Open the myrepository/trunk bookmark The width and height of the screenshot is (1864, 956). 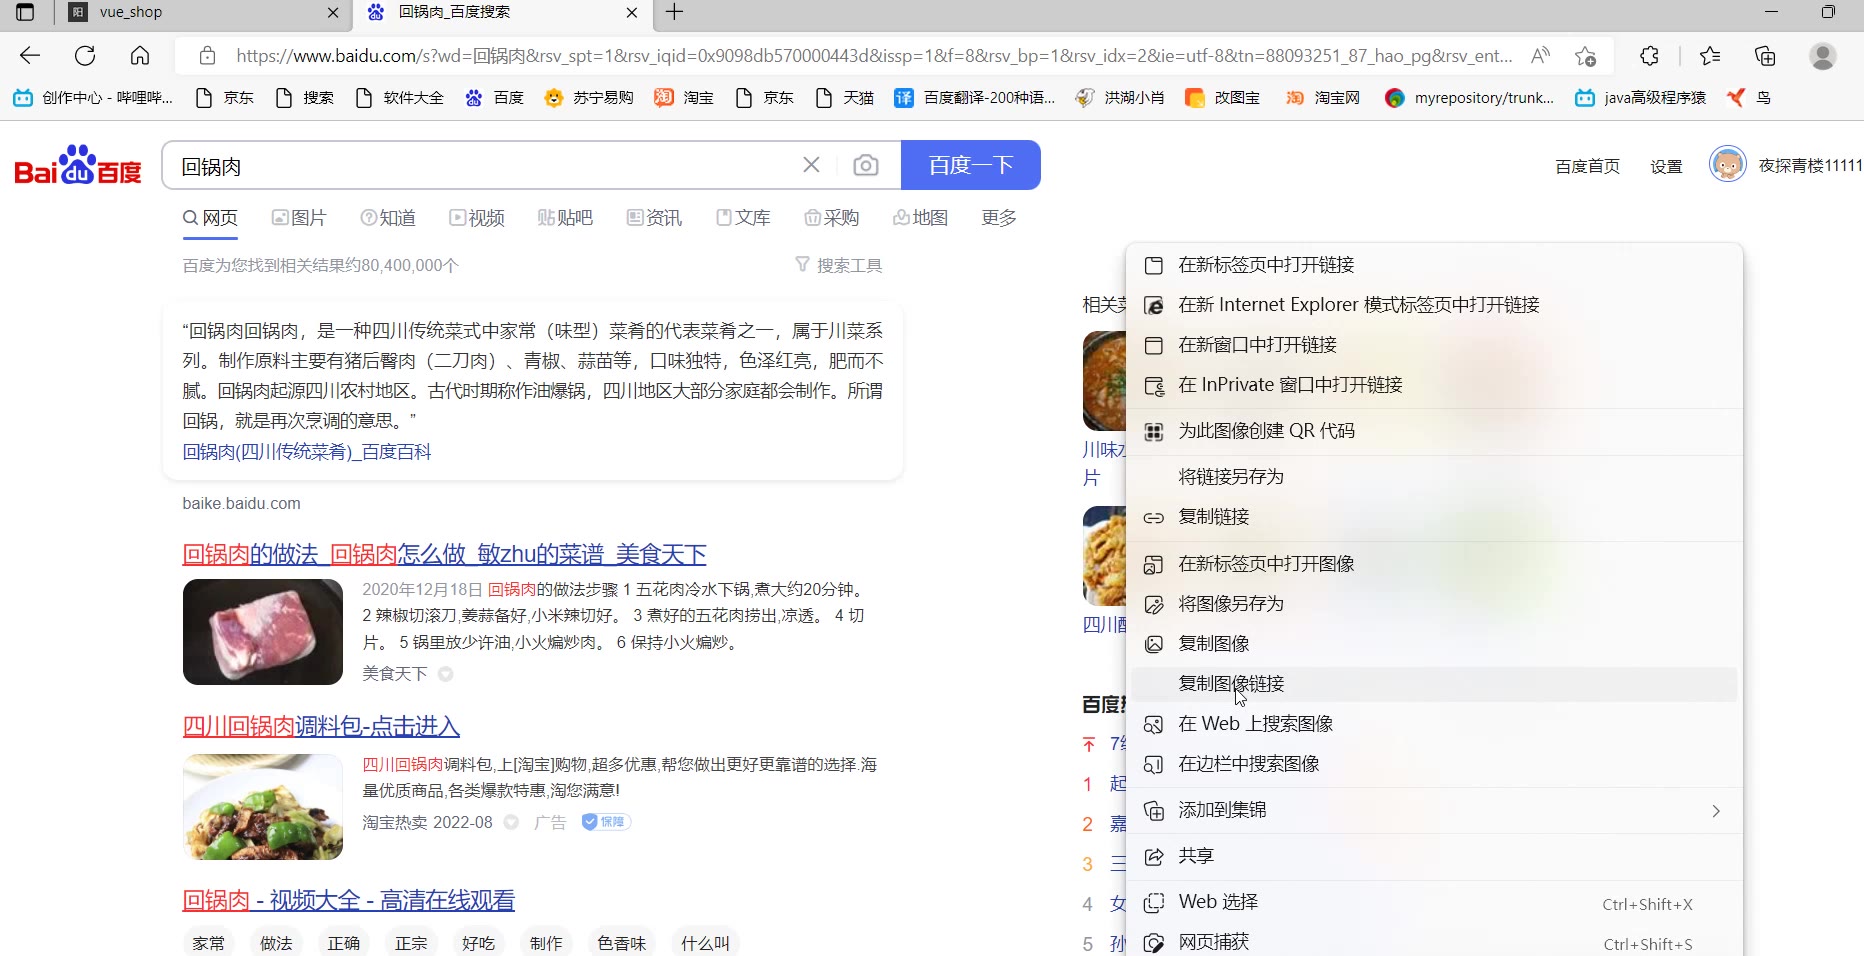[x=1469, y=98]
